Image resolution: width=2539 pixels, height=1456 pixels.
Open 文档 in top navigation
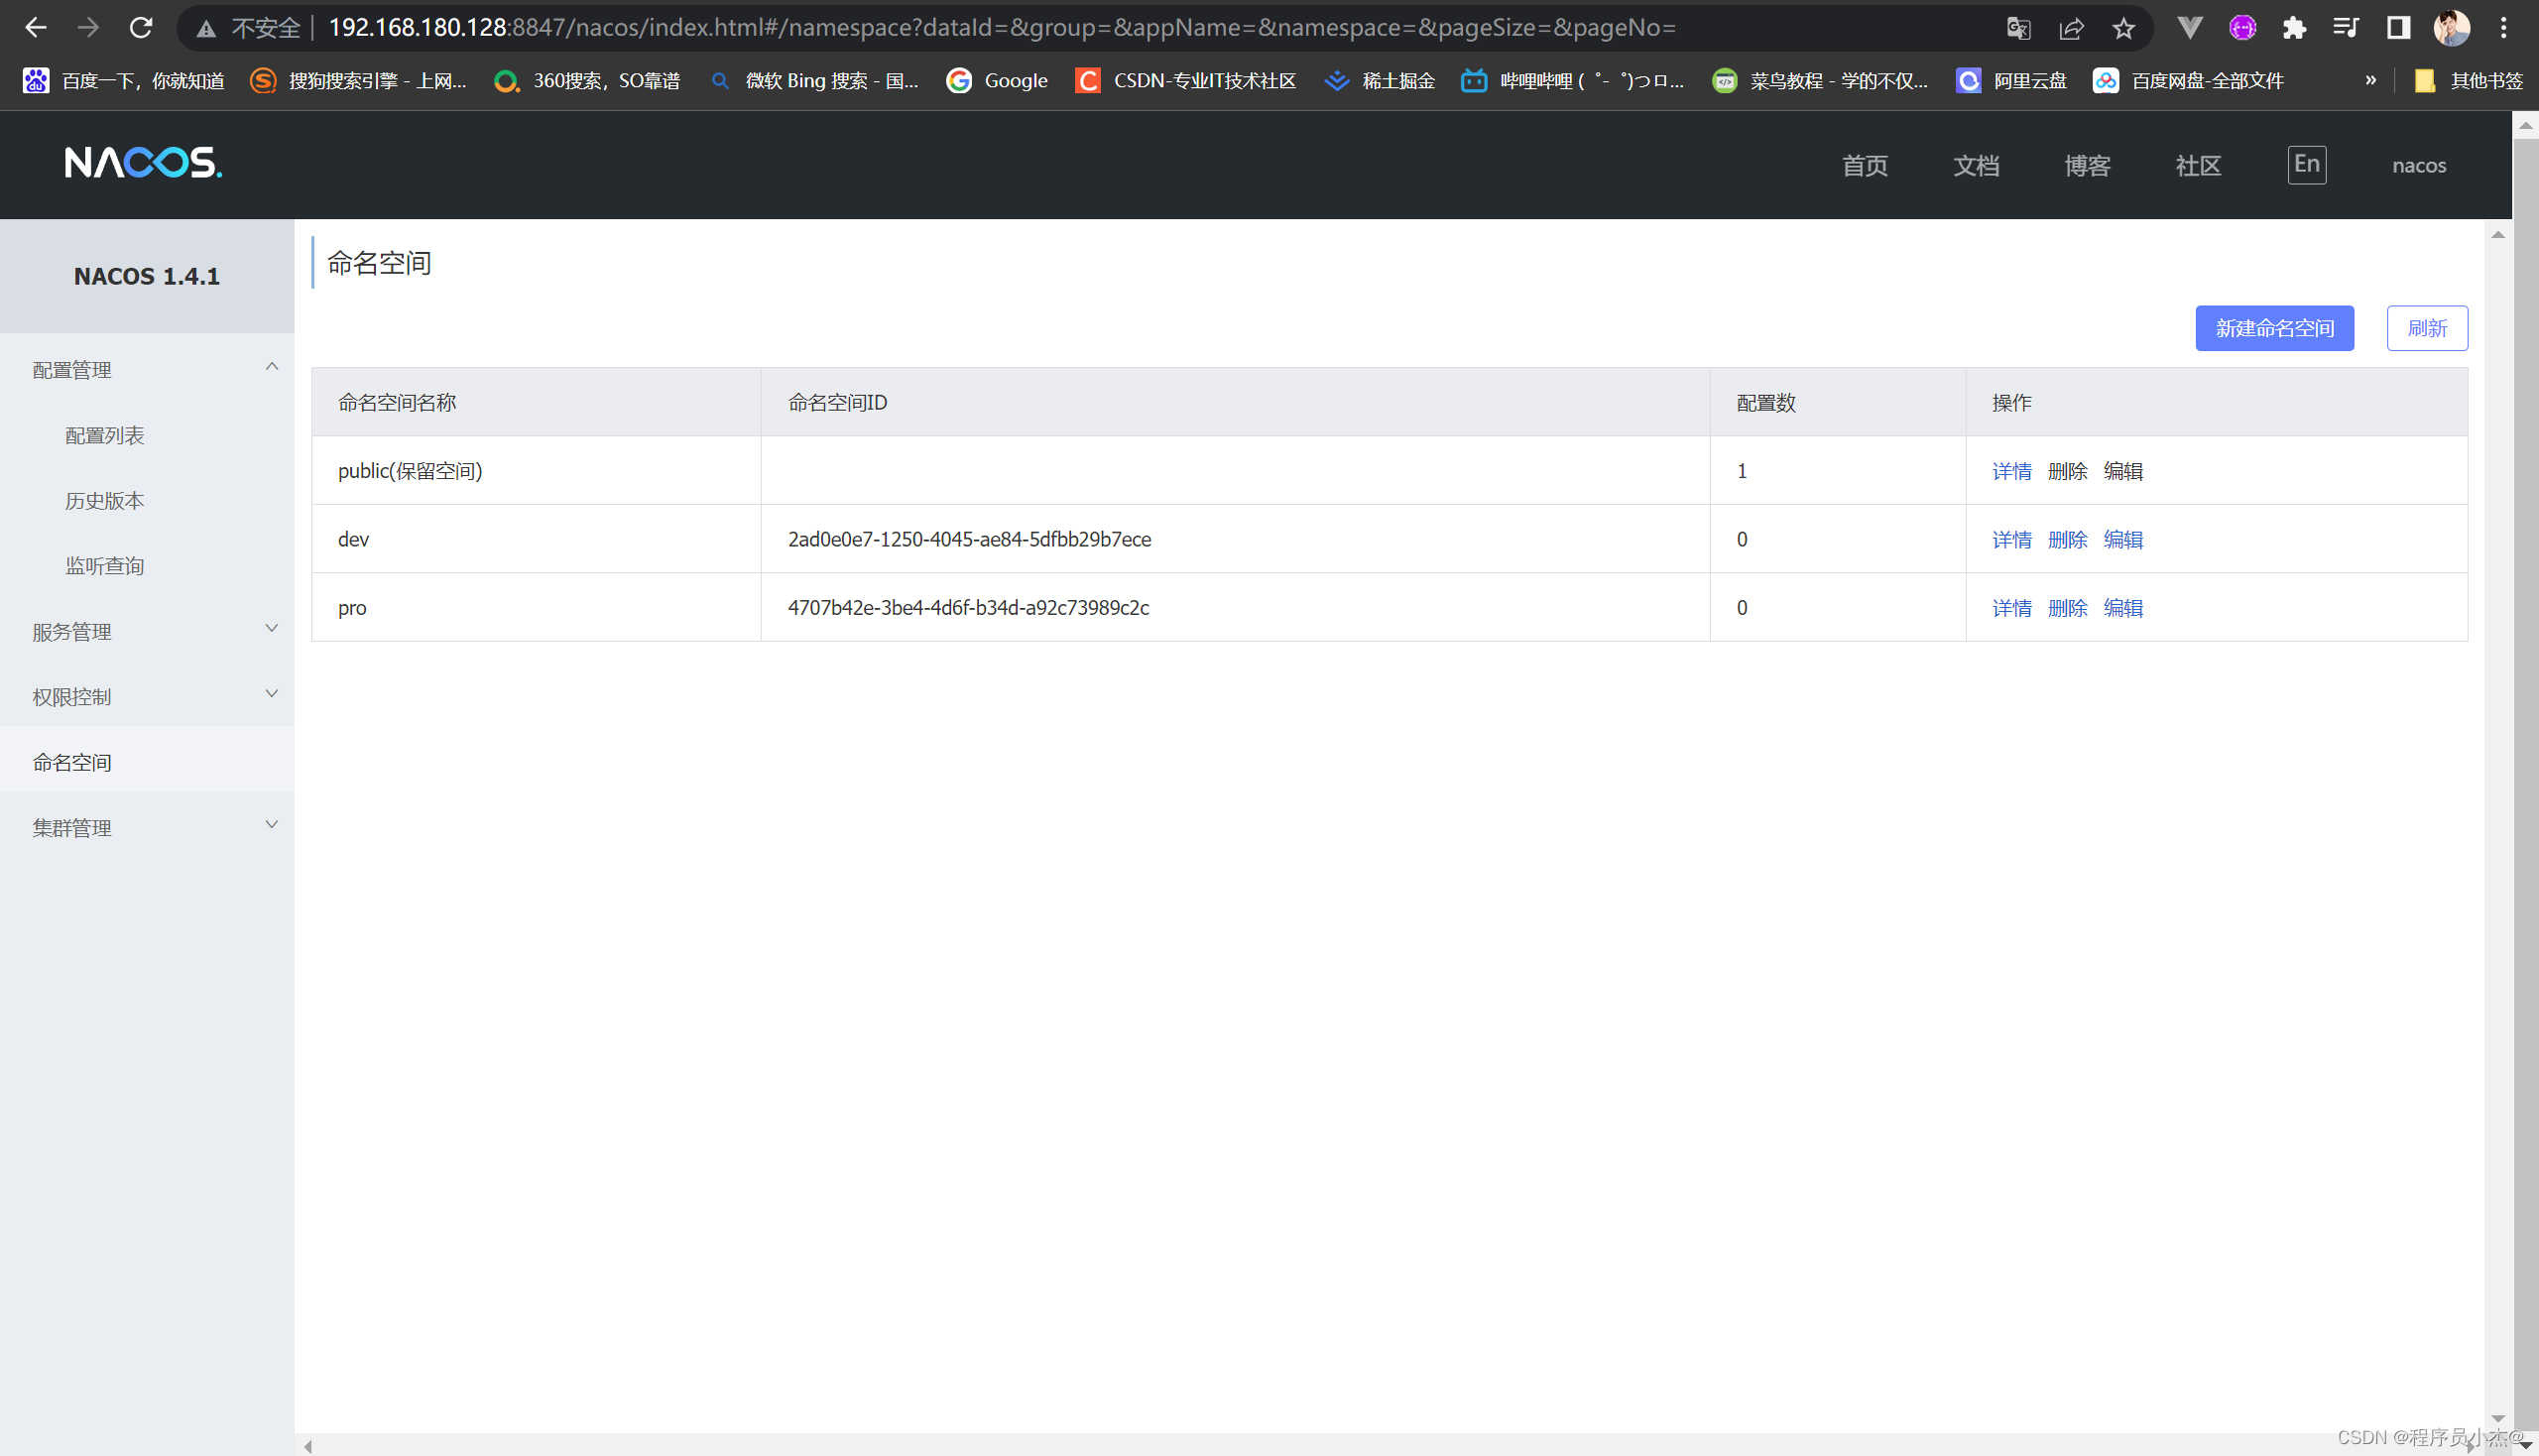click(1976, 166)
